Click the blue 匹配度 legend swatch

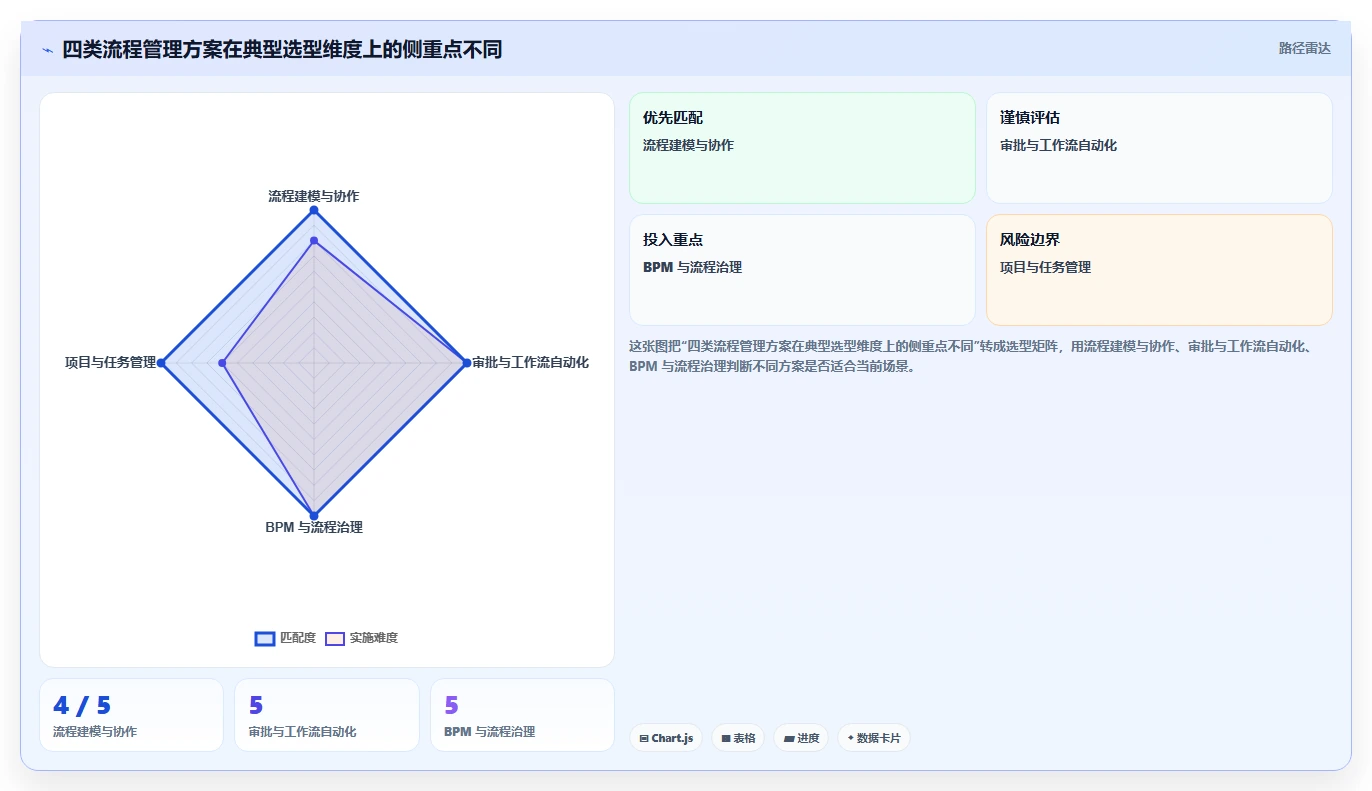[265, 638]
